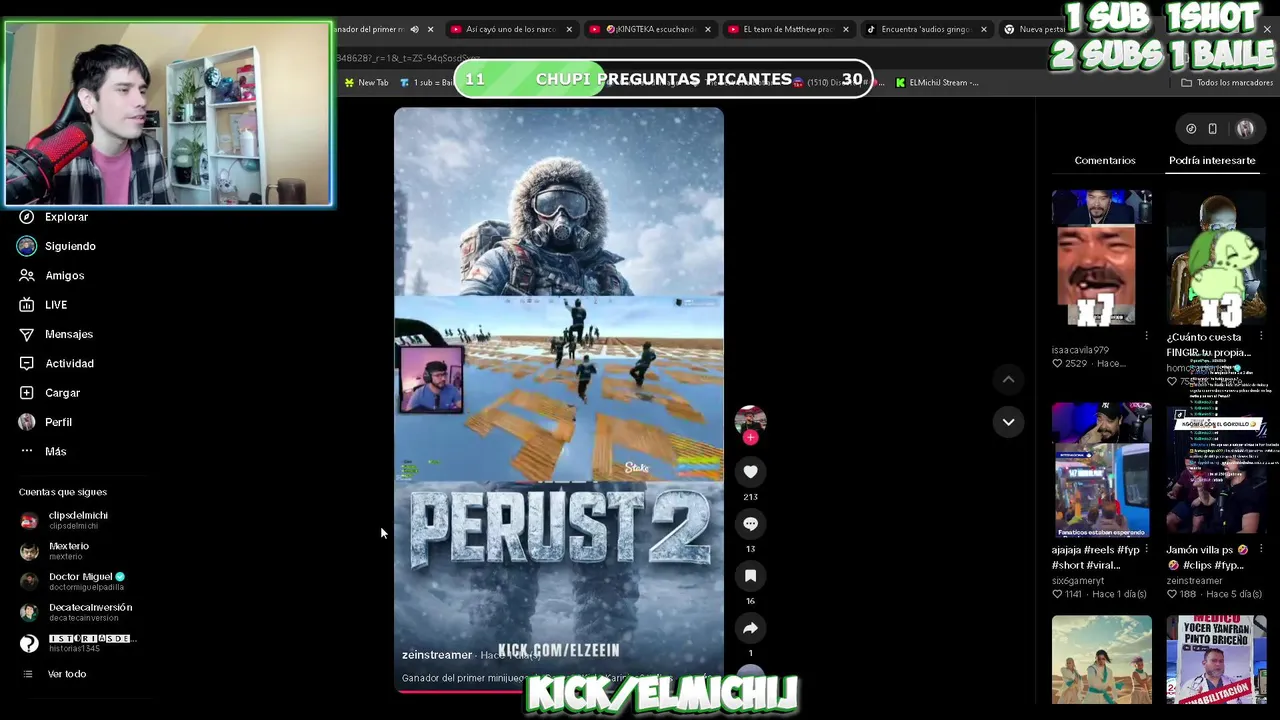Go to previous video with up arrow
The width and height of the screenshot is (1280, 720).
click(x=1008, y=379)
